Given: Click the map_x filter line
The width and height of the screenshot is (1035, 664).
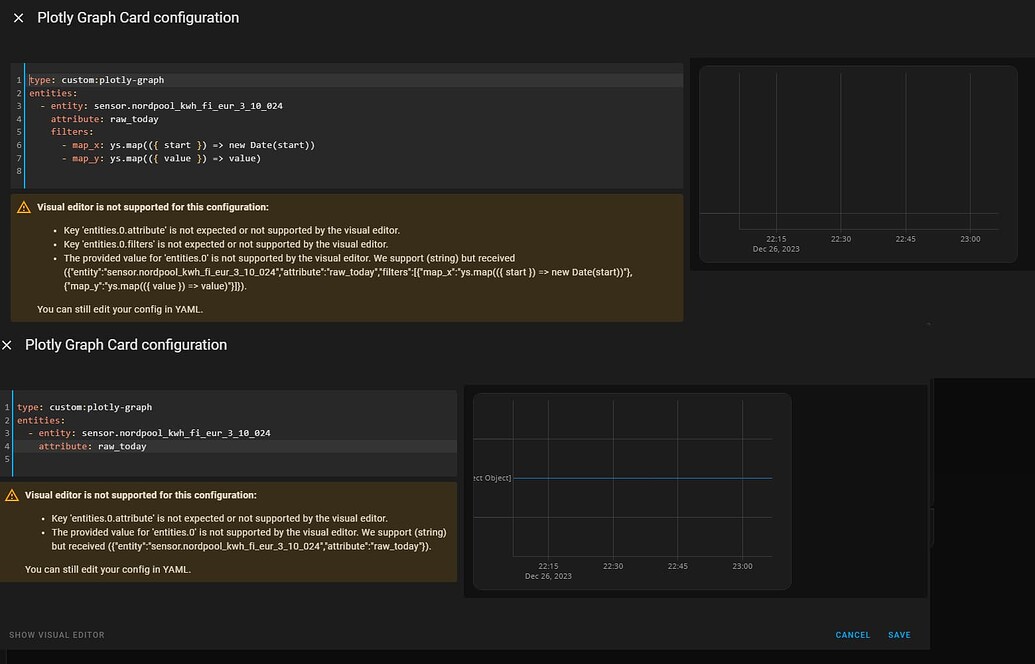Looking at the screenshot, I should click(188, 145).
